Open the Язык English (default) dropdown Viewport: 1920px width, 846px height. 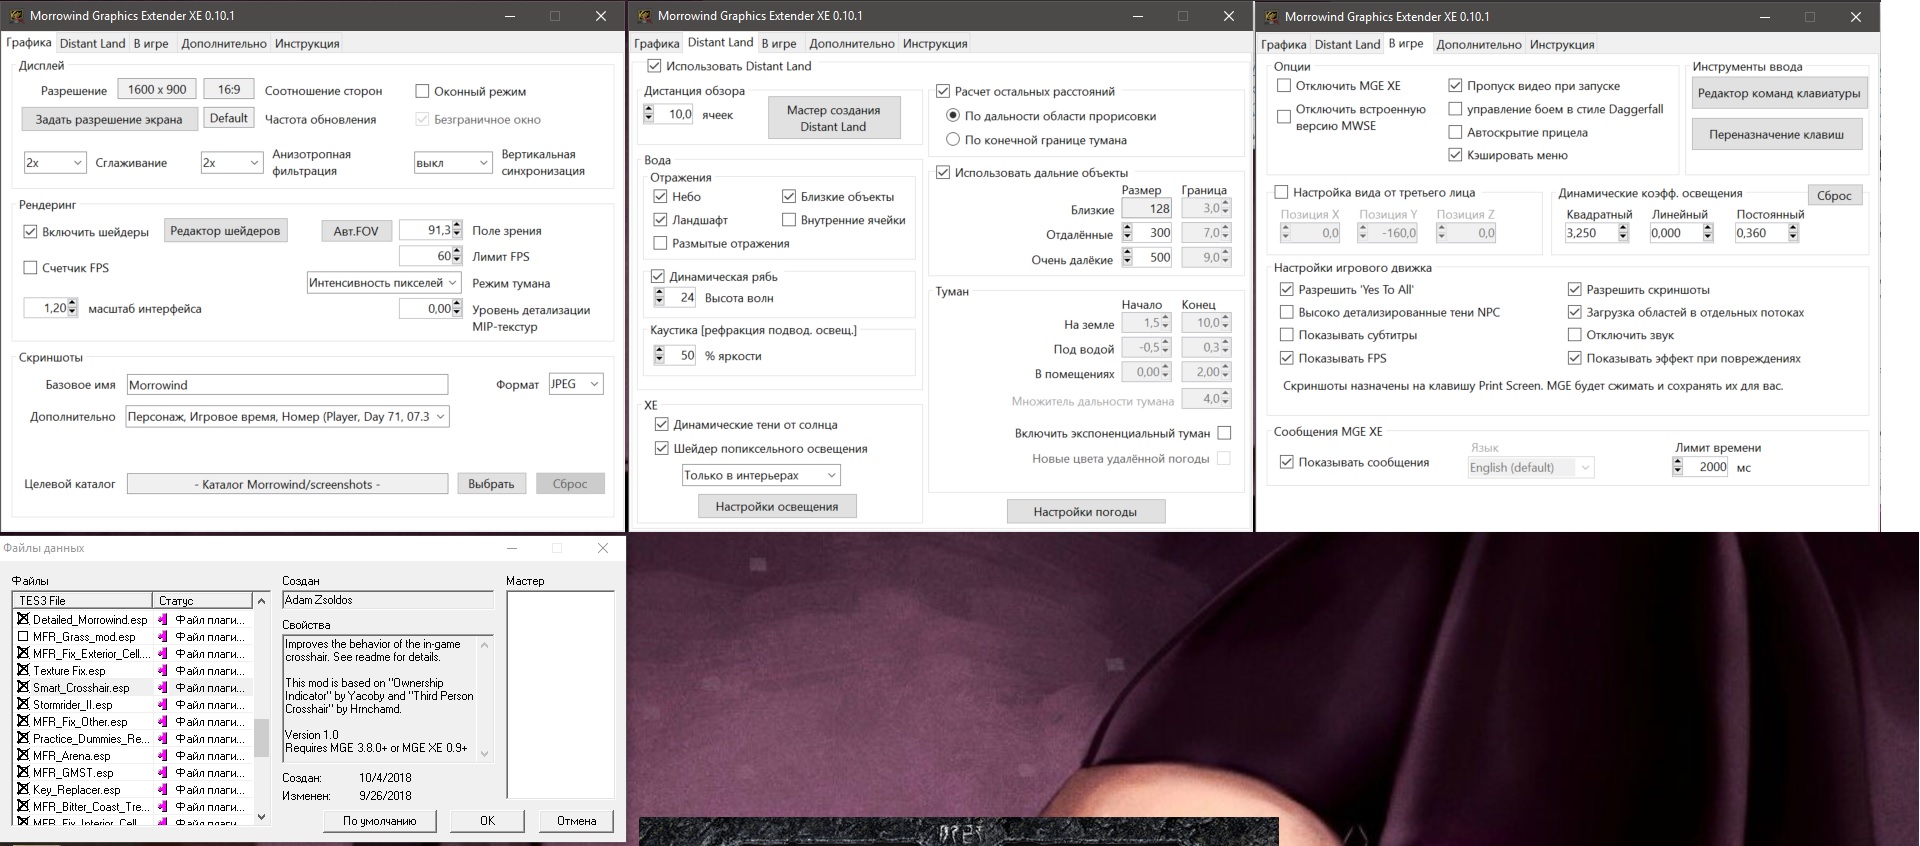click(x=1530, y=468)
